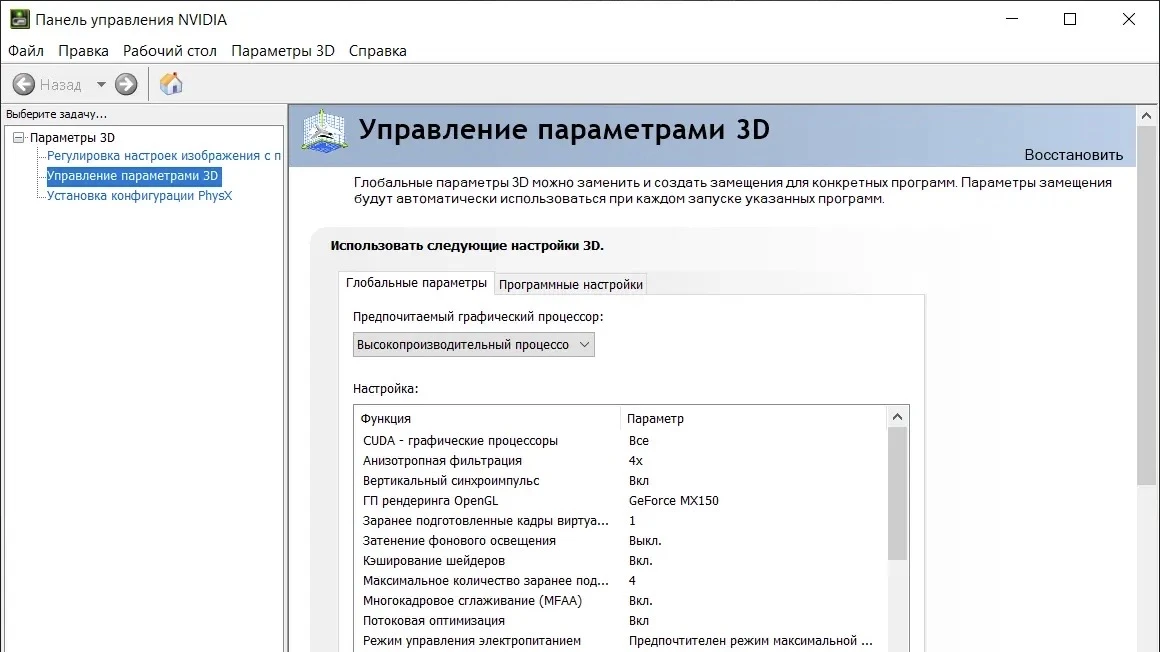The height and width of the screenshot is (652, 1160).
Task: Click the 3D settings header icon
Action: coord(324,132)
